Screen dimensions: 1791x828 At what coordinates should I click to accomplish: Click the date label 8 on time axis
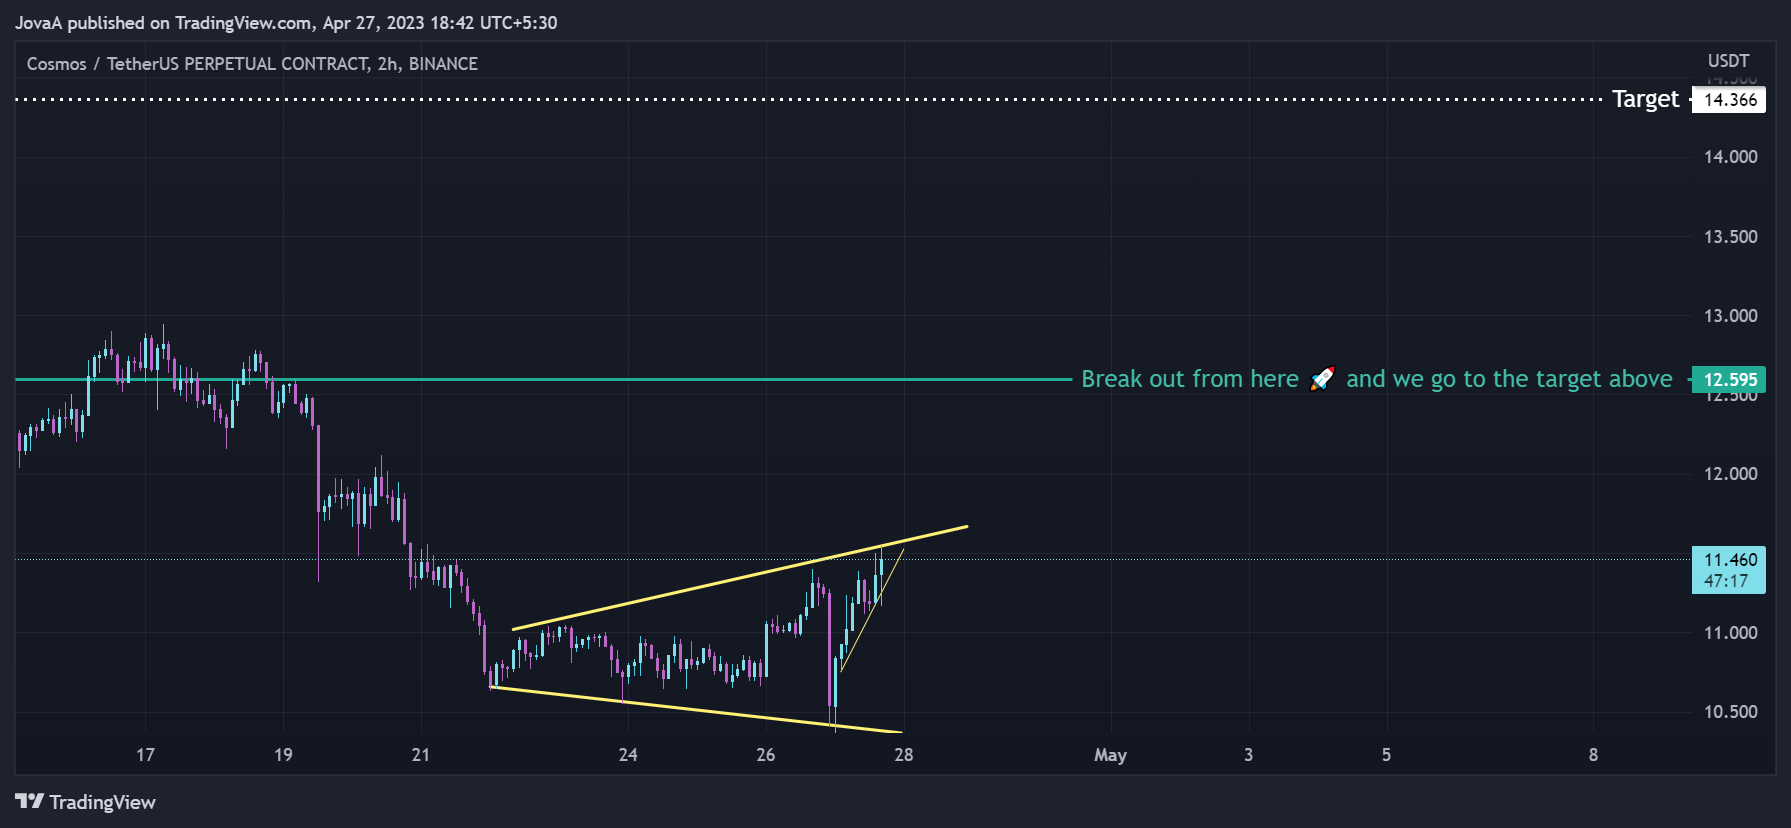click(x=1593, y=755)
